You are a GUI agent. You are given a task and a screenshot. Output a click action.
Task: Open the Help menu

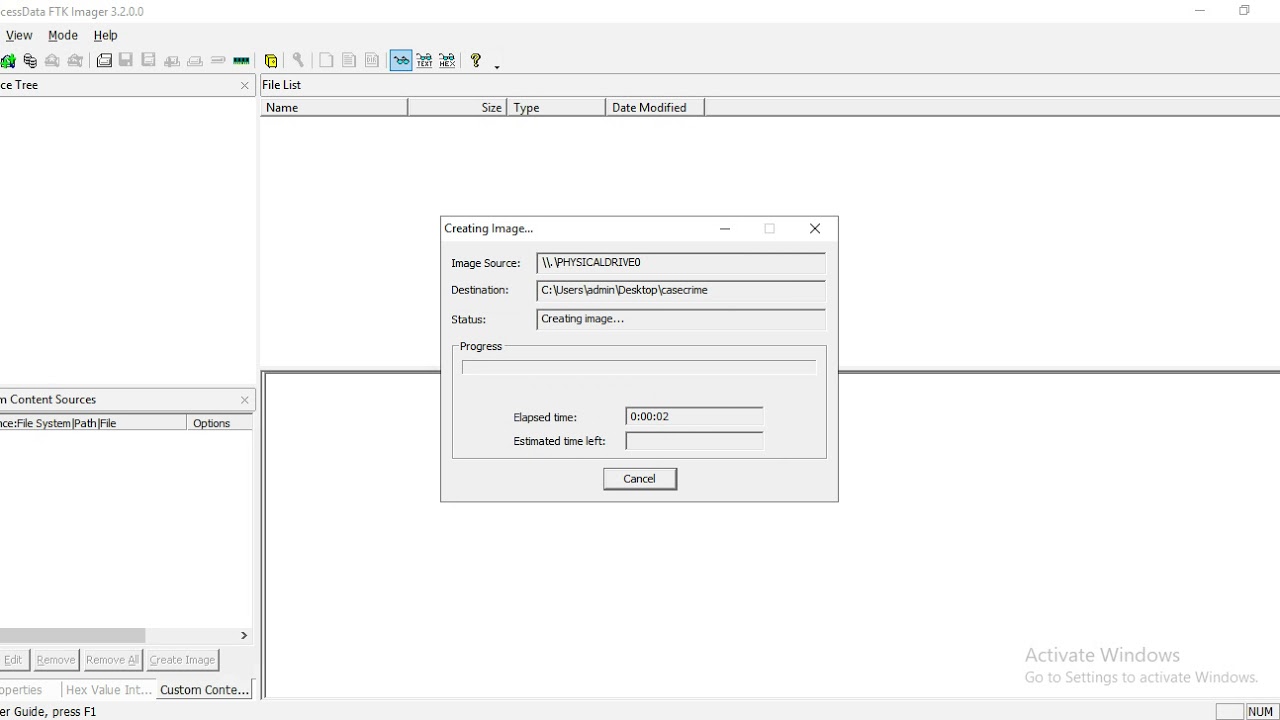point(105,35)
